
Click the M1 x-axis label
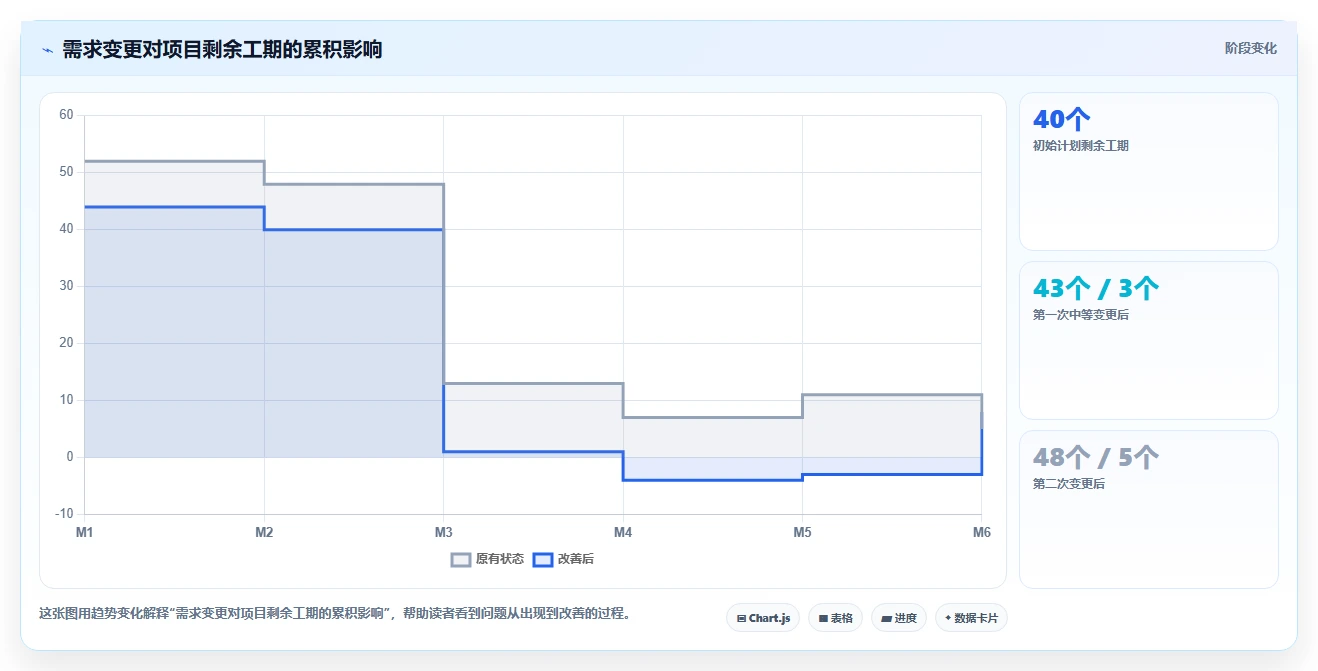85,532
